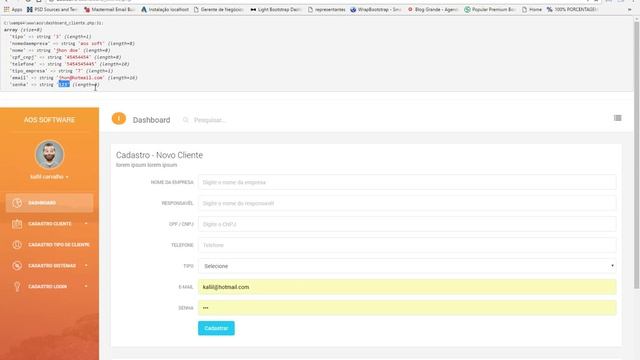
Task: Click the search magnifier icon
Action: (186, 120)
